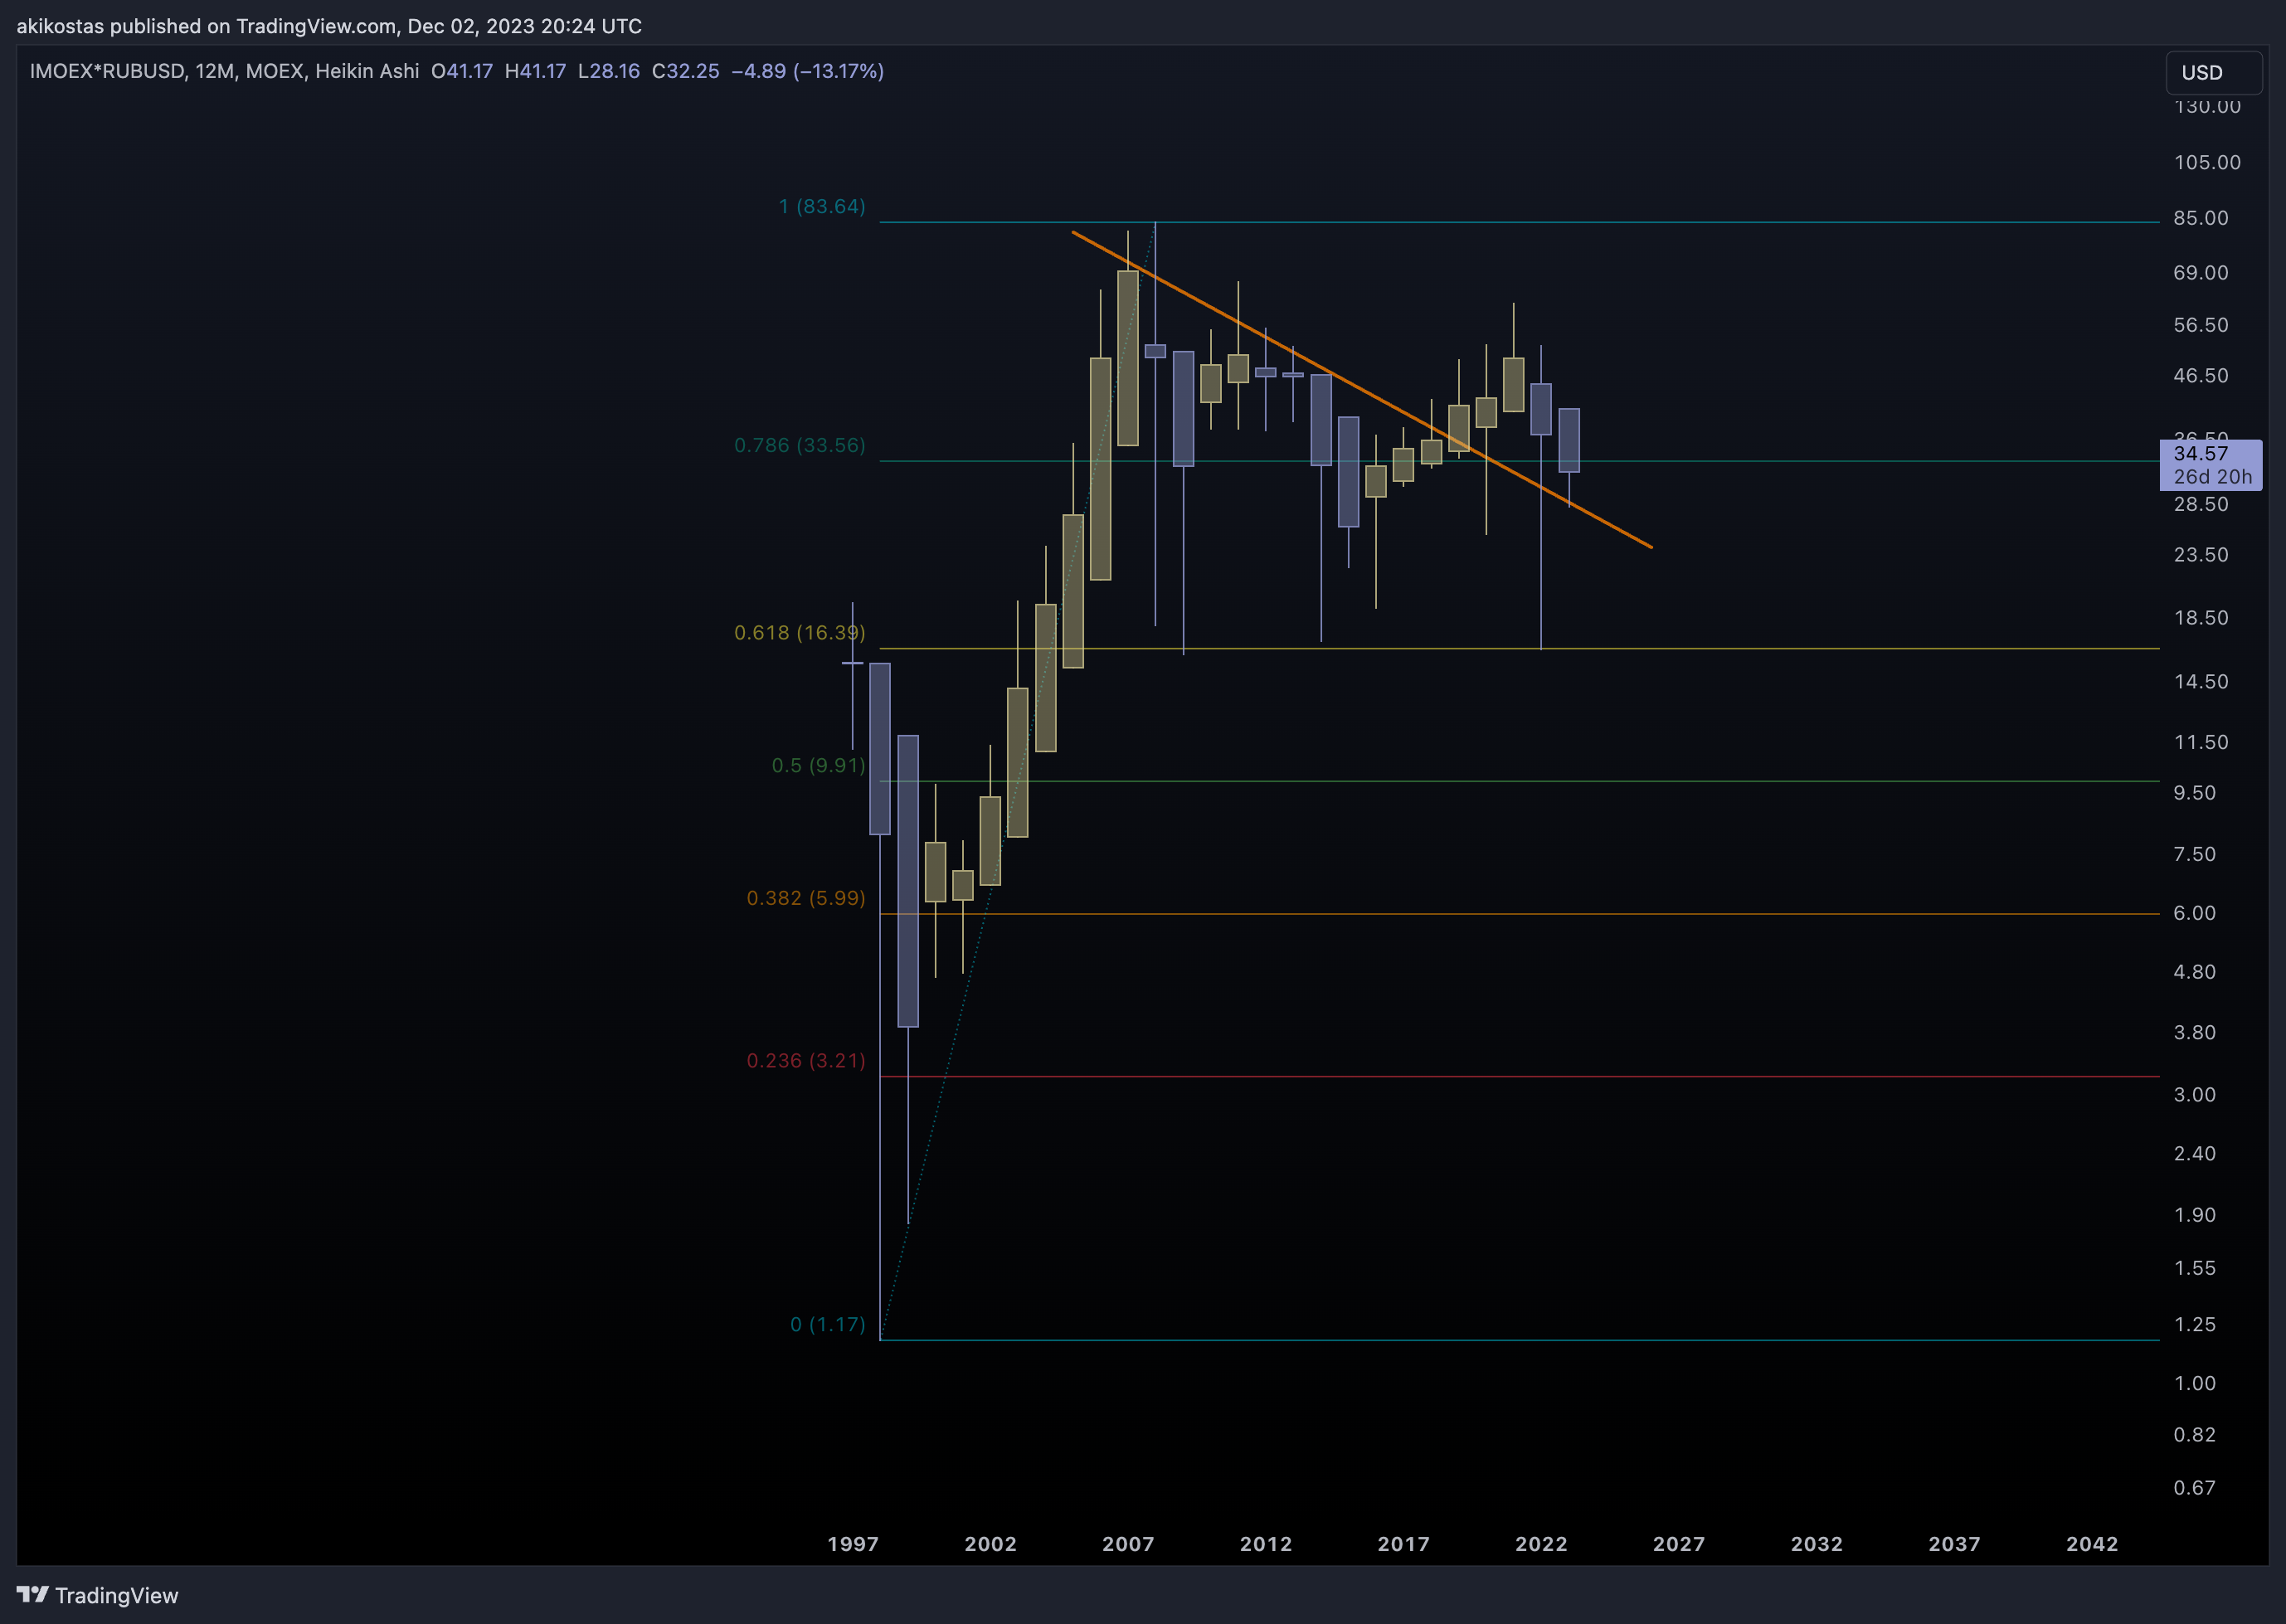Click the 1.55 price axis label

[x=2195, y=1268]
